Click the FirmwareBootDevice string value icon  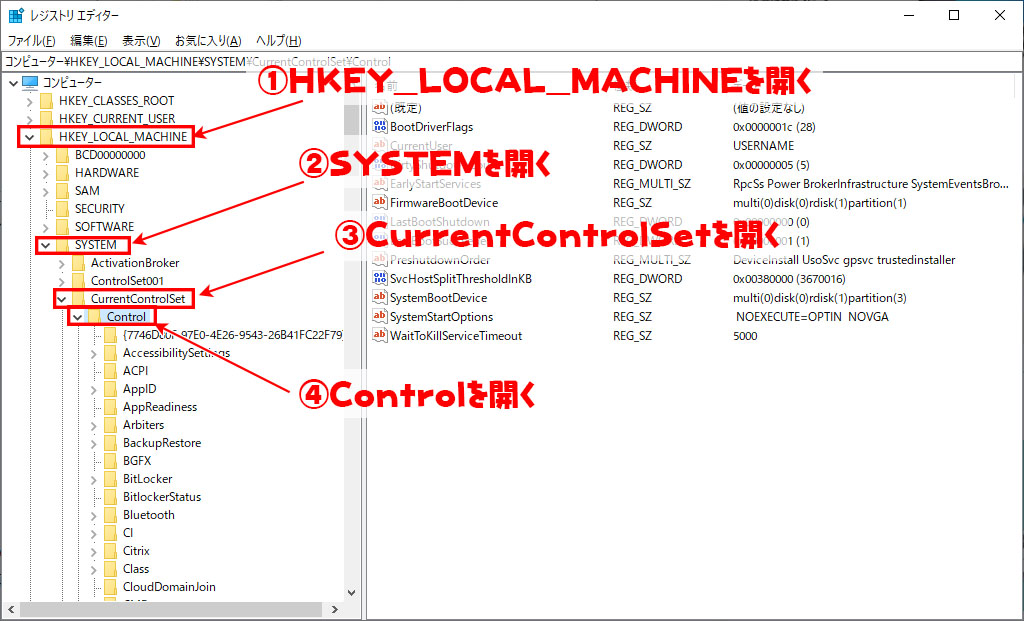[379, 202]
